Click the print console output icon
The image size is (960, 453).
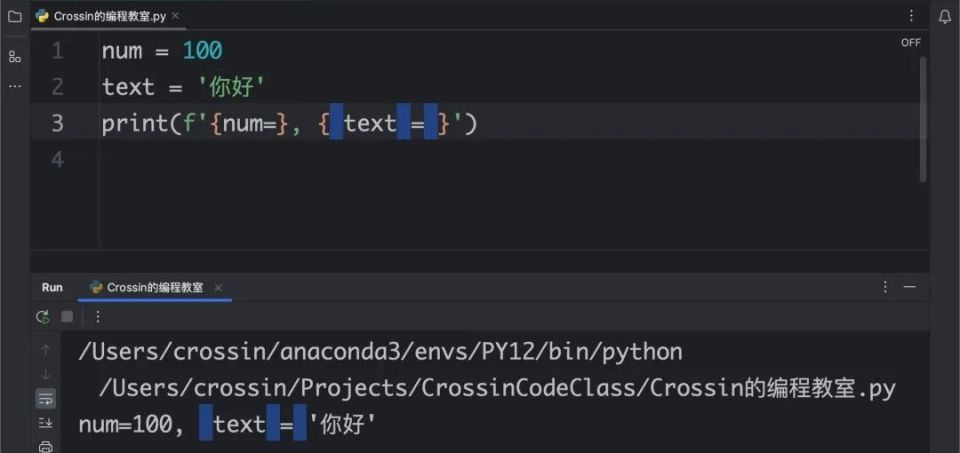coord(45,446)
